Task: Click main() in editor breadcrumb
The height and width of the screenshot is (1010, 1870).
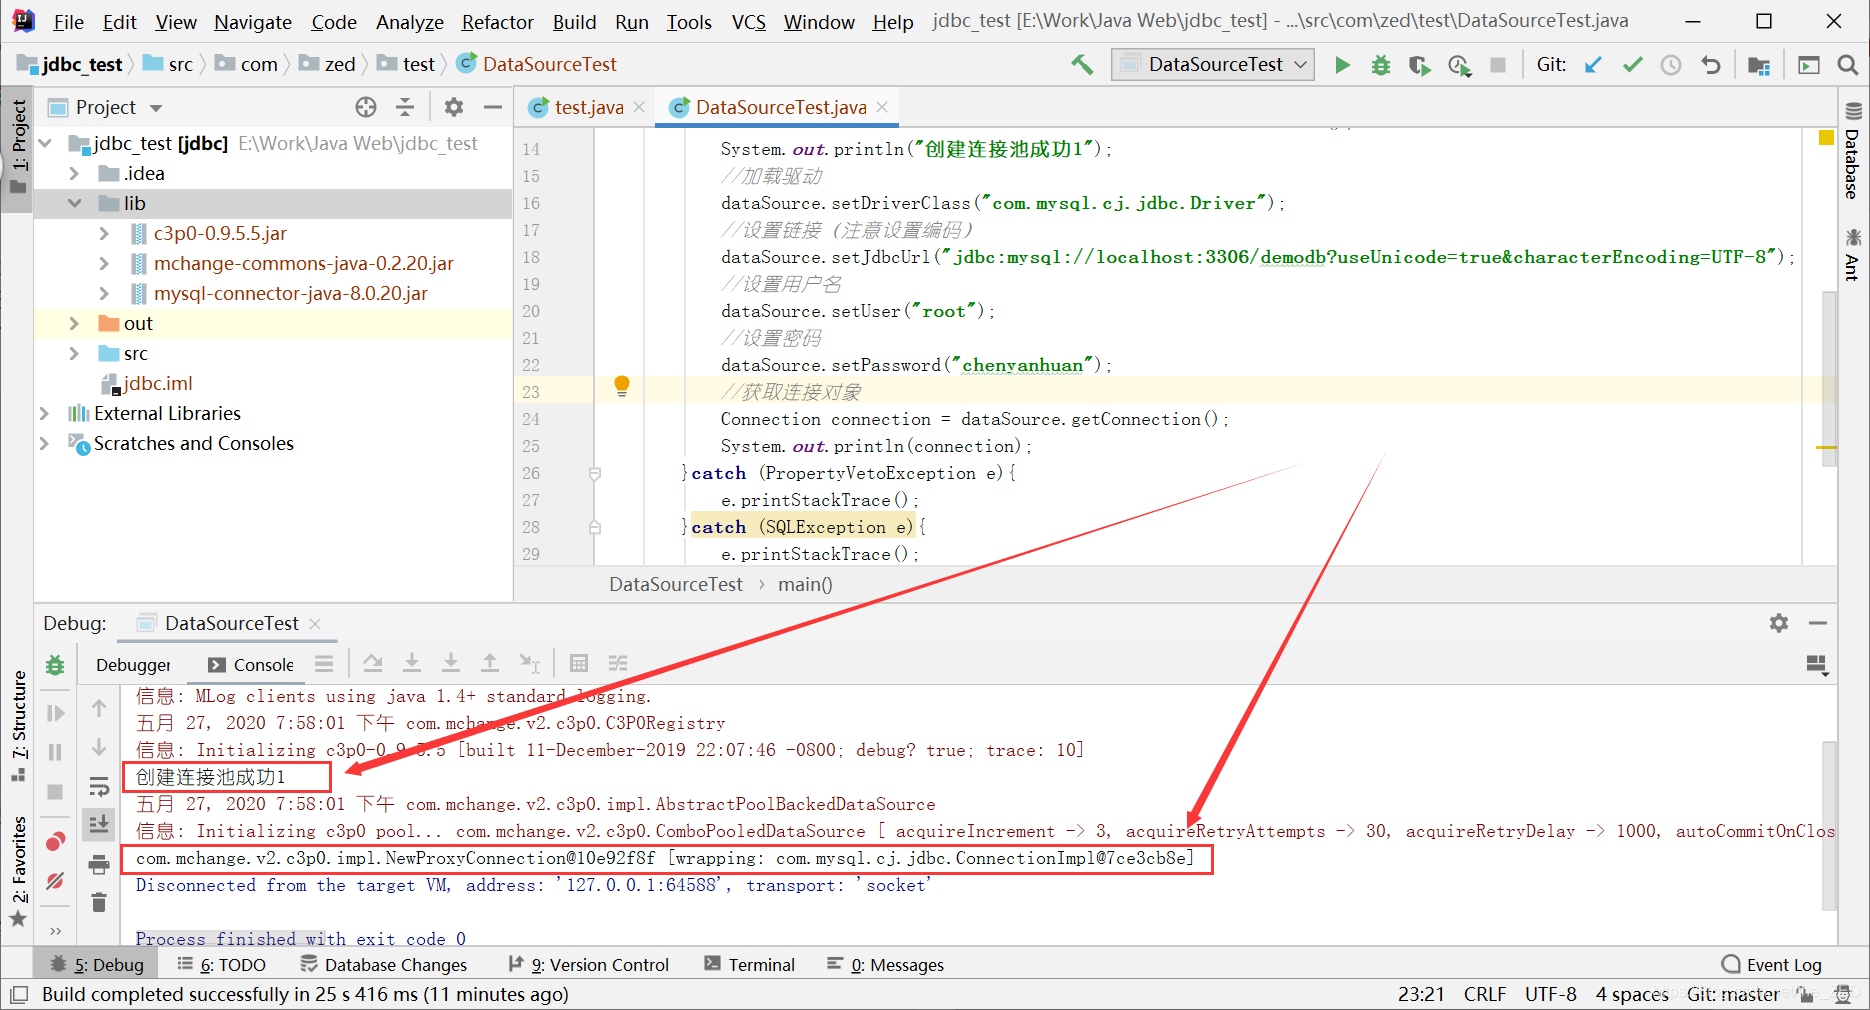Action: pyautogui.click(x=805, y=585)
